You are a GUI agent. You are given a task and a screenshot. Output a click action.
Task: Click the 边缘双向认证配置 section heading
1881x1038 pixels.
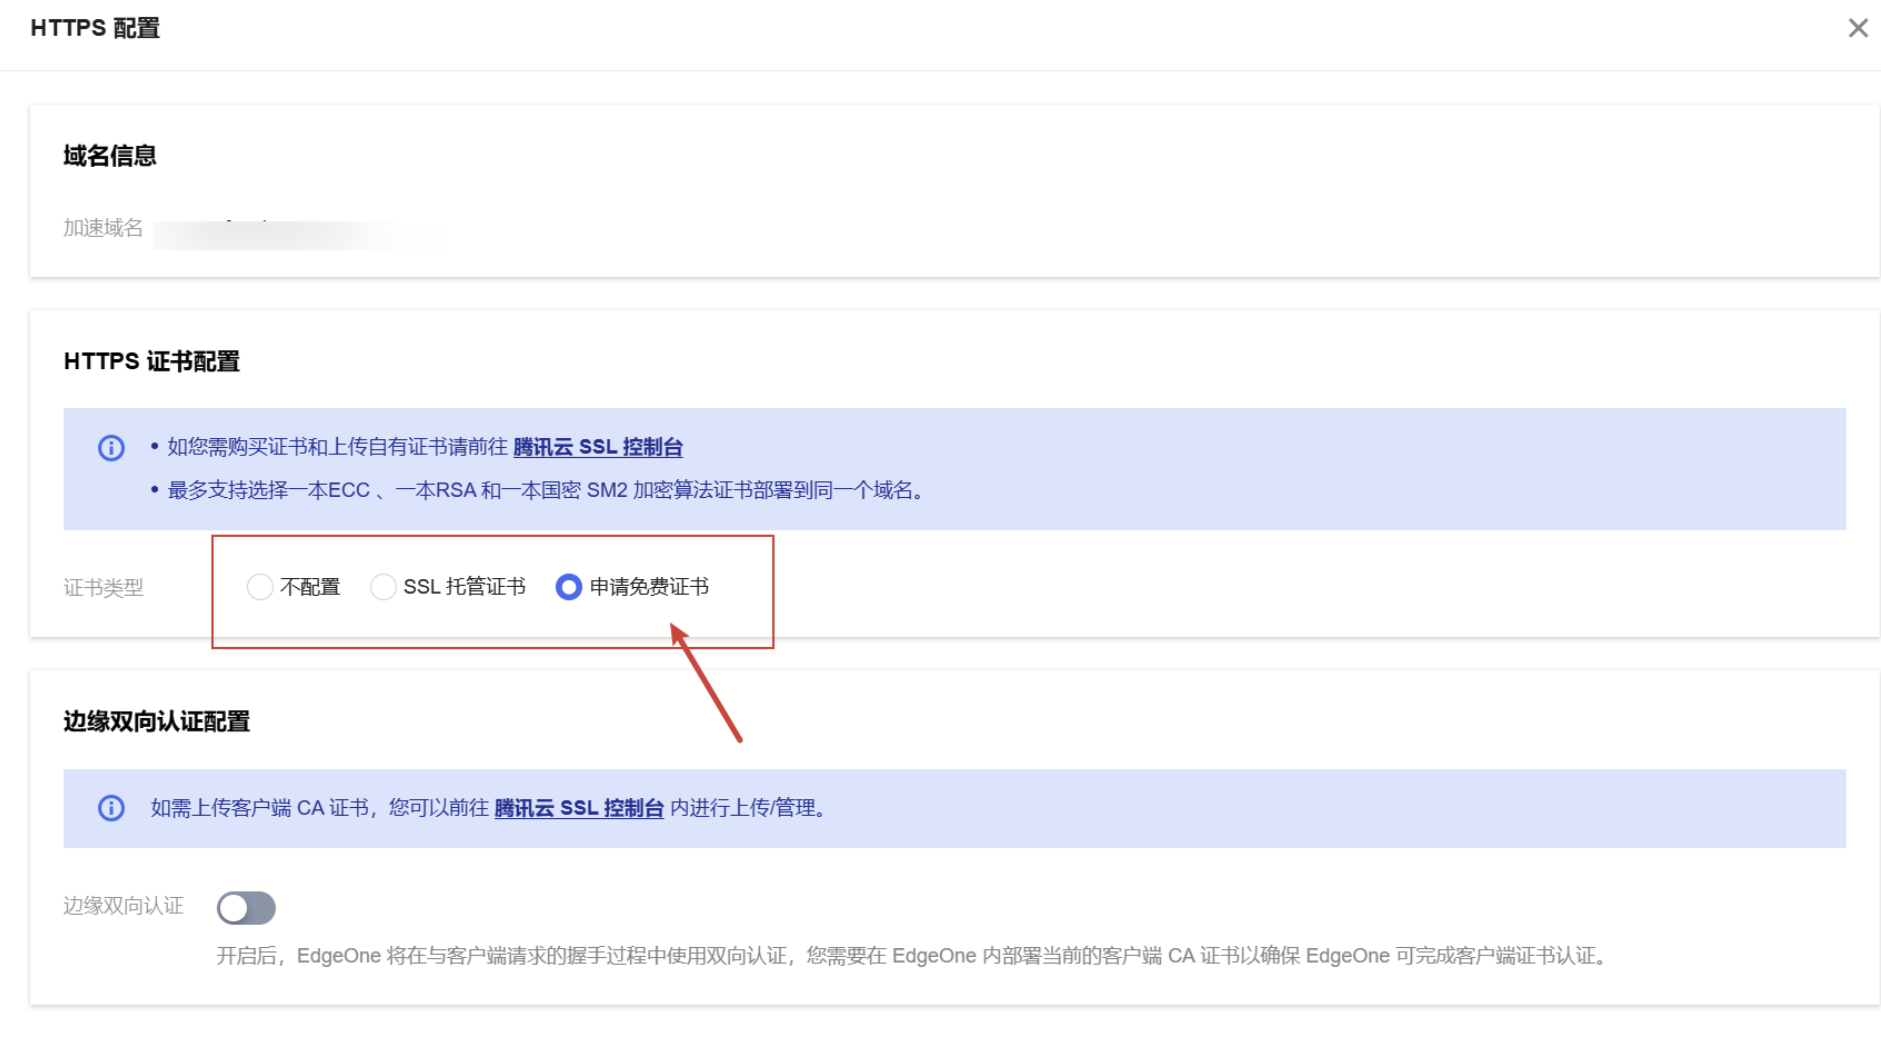click(157, 721)
